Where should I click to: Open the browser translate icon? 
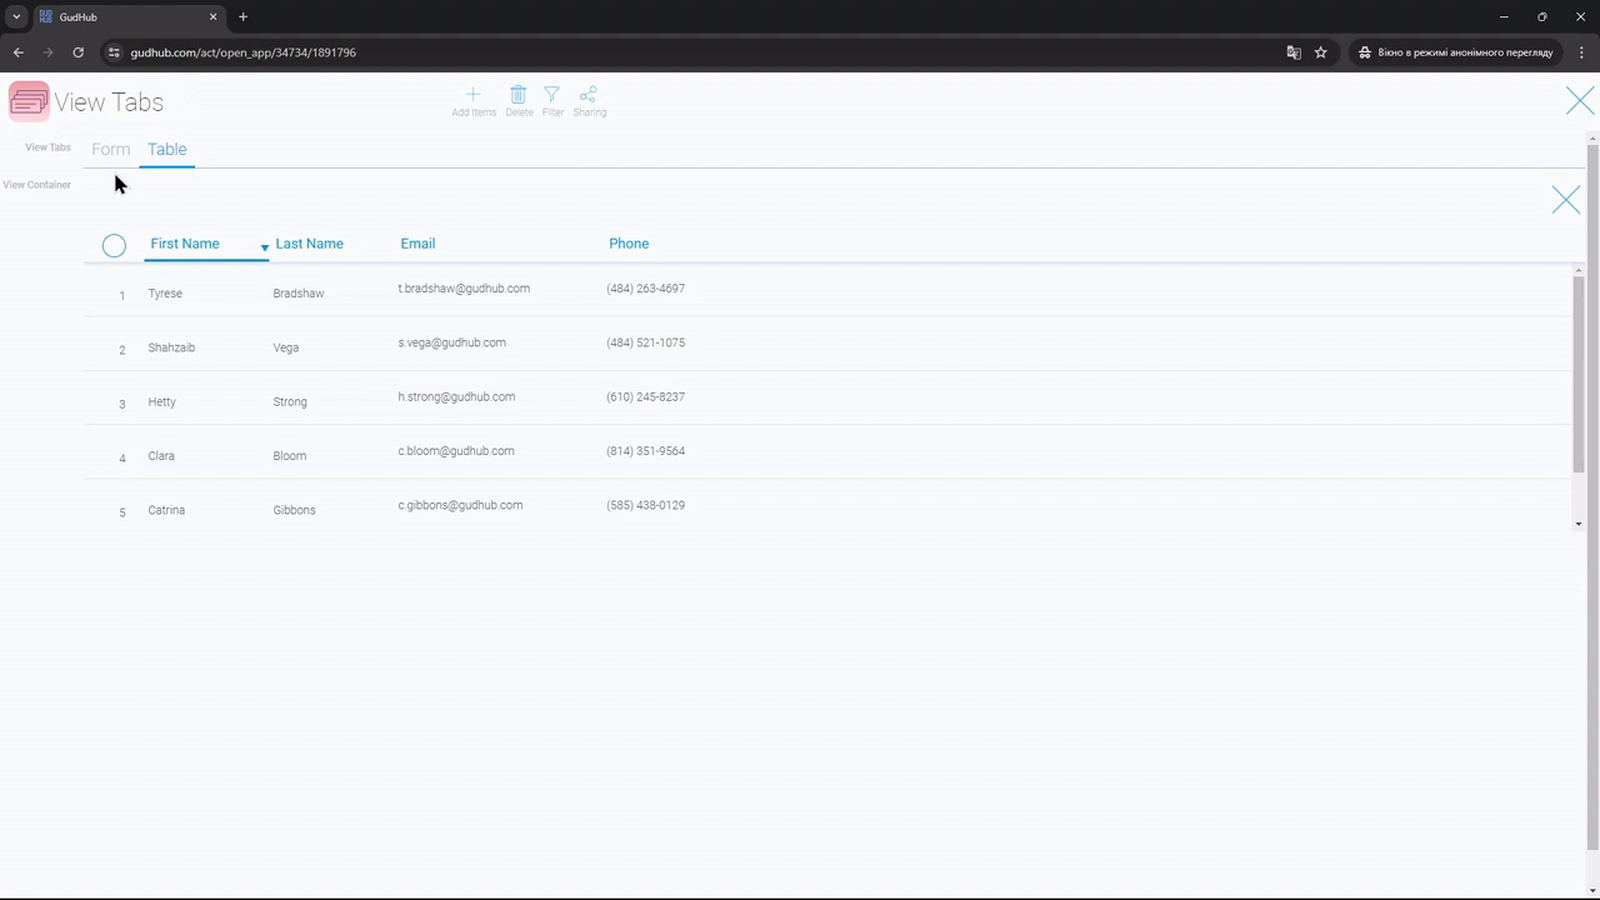point(1293,52)
